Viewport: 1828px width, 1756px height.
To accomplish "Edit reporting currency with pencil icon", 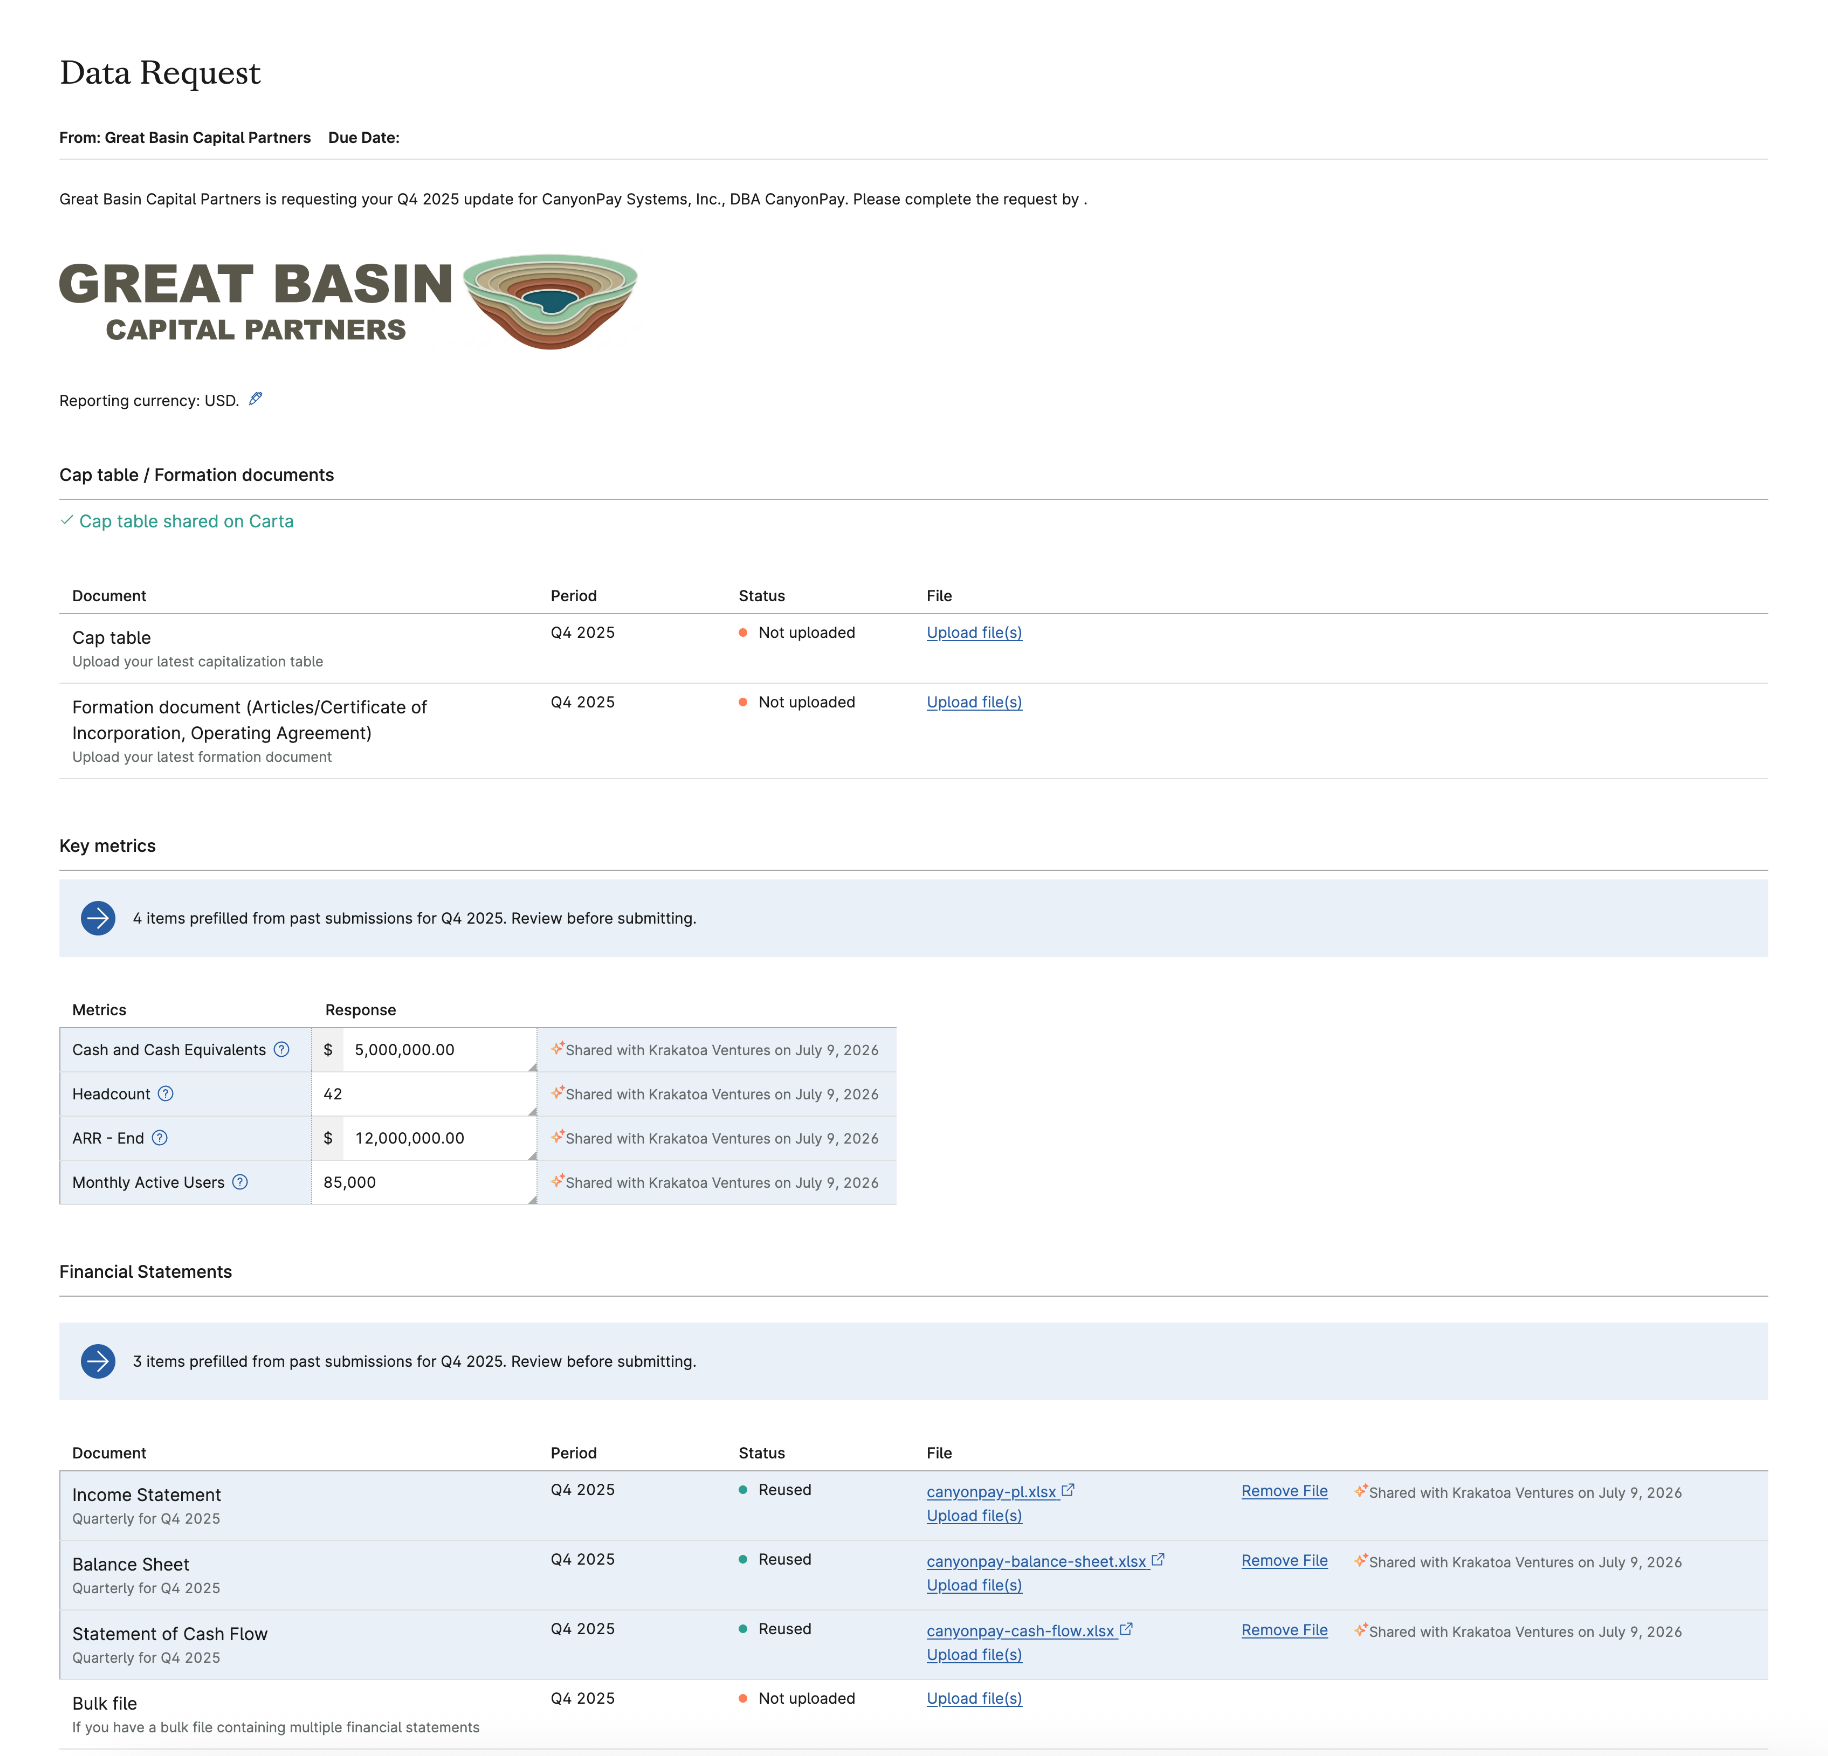I will 256,399.
